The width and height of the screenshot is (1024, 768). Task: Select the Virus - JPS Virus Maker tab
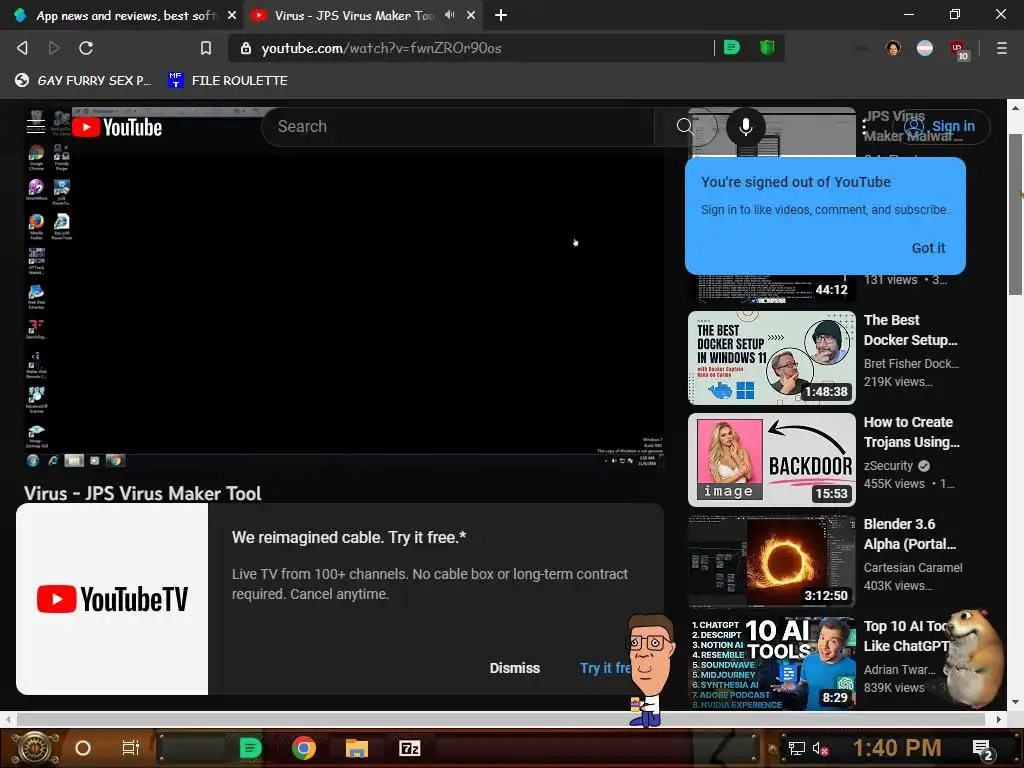click(x=353, y=15)
